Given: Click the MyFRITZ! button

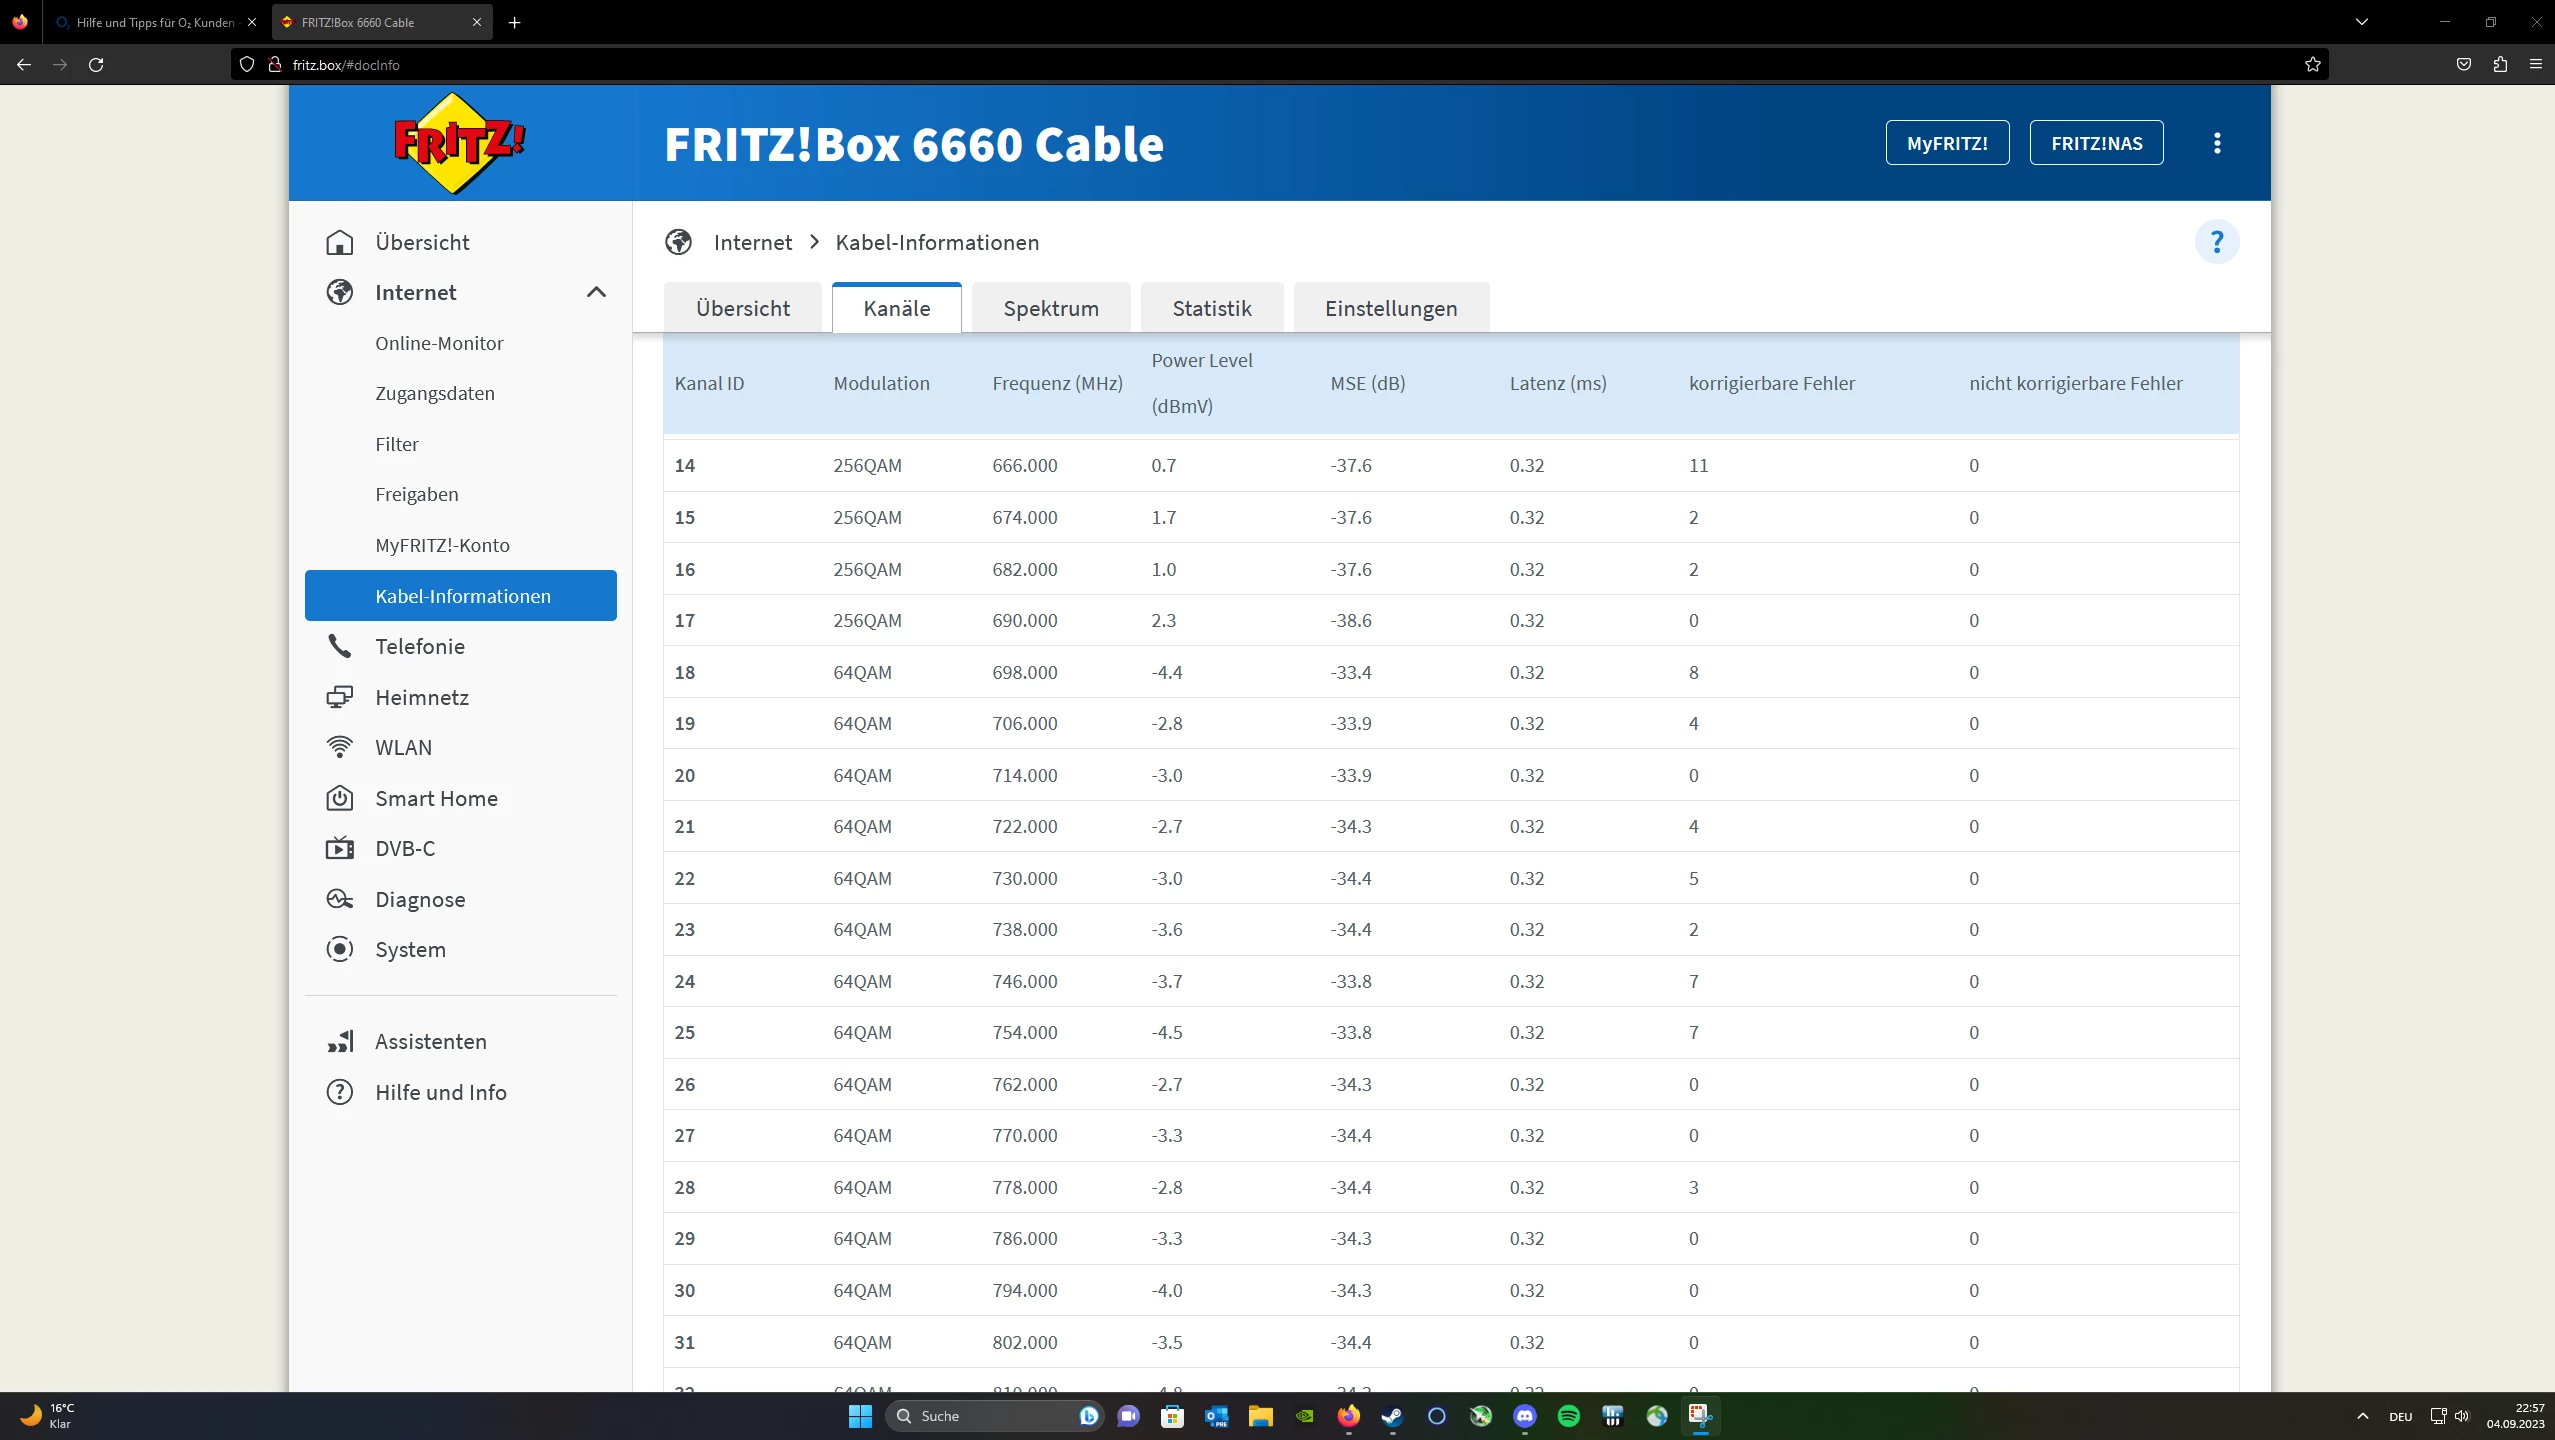Looking at the screenshot, I should (1946, 143).
